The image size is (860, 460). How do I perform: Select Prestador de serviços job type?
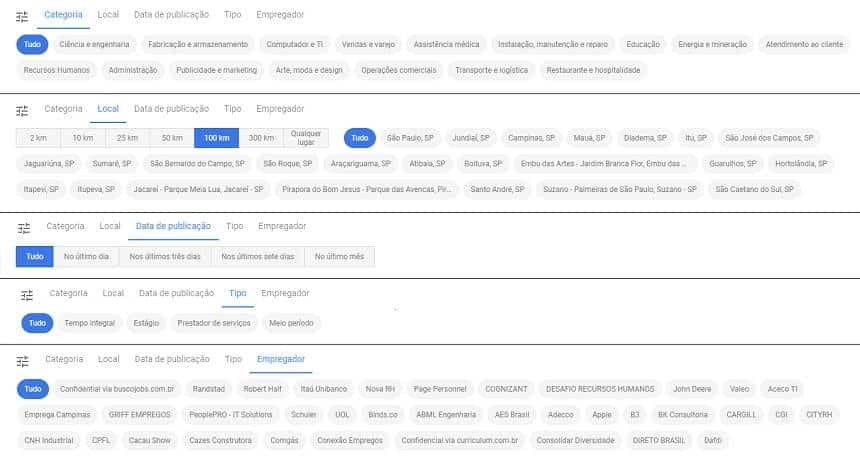coord(214,323)
